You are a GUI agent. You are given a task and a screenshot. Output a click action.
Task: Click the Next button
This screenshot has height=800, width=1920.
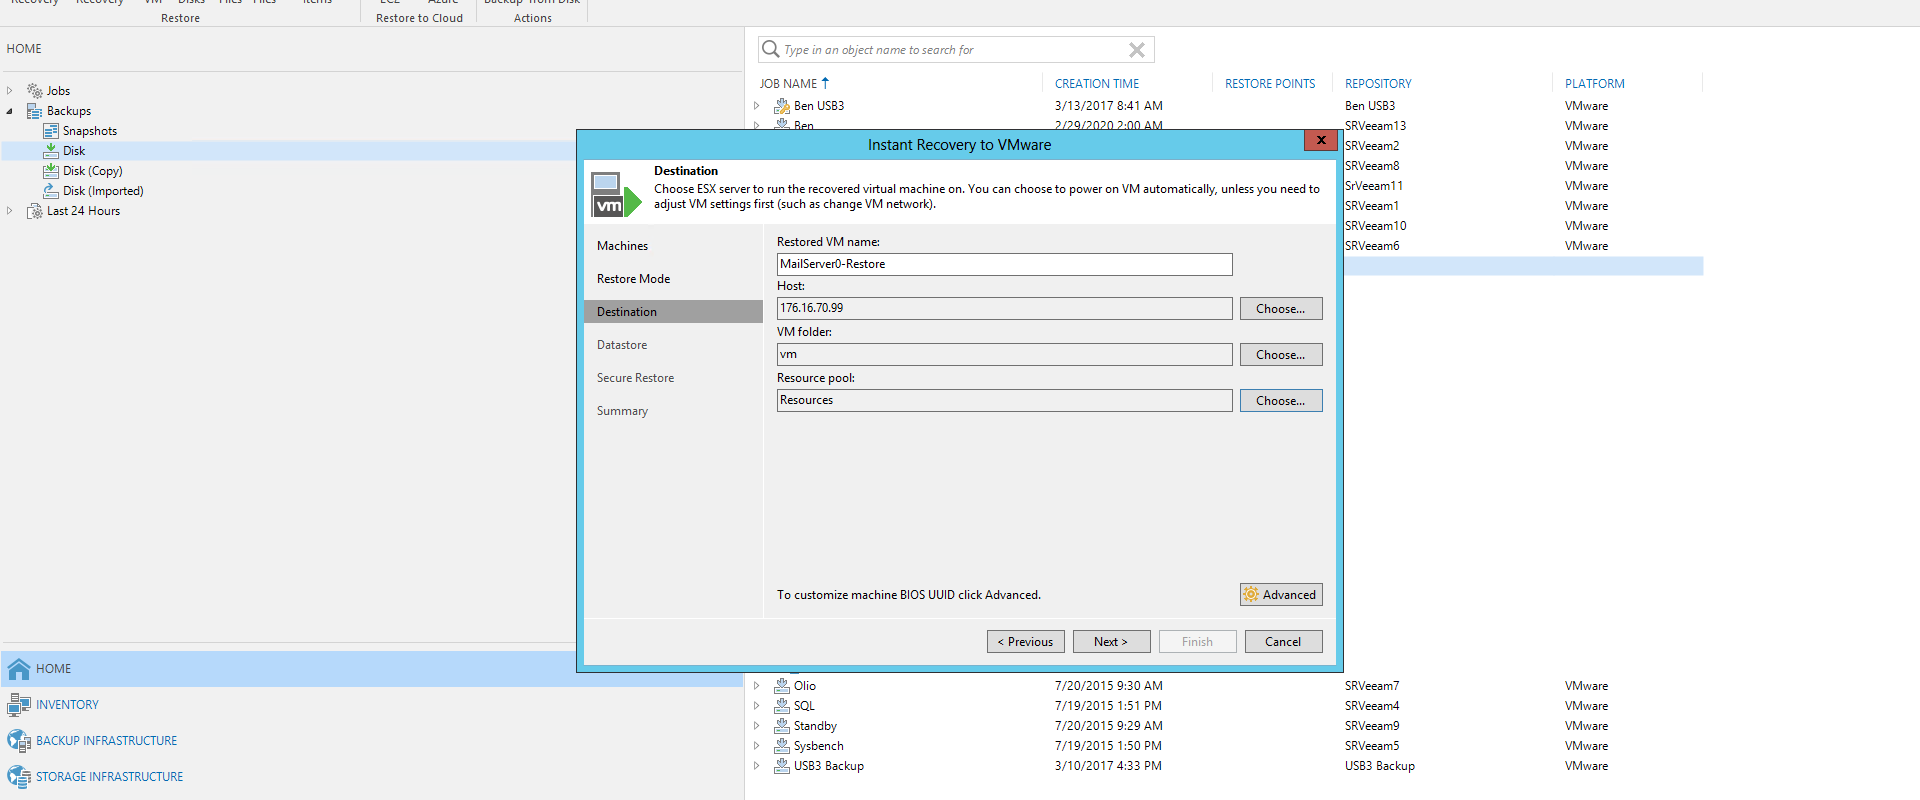pyautogui.click(x=1111, y=642)
